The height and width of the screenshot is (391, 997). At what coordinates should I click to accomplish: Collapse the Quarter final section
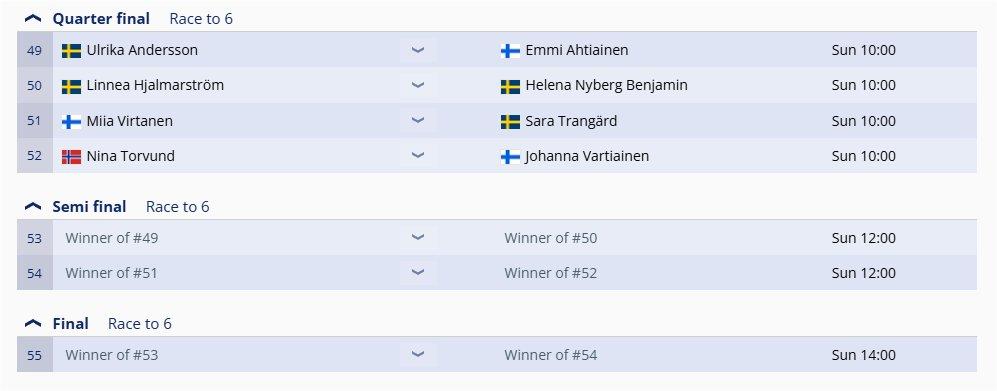click(x=33, y=19)
